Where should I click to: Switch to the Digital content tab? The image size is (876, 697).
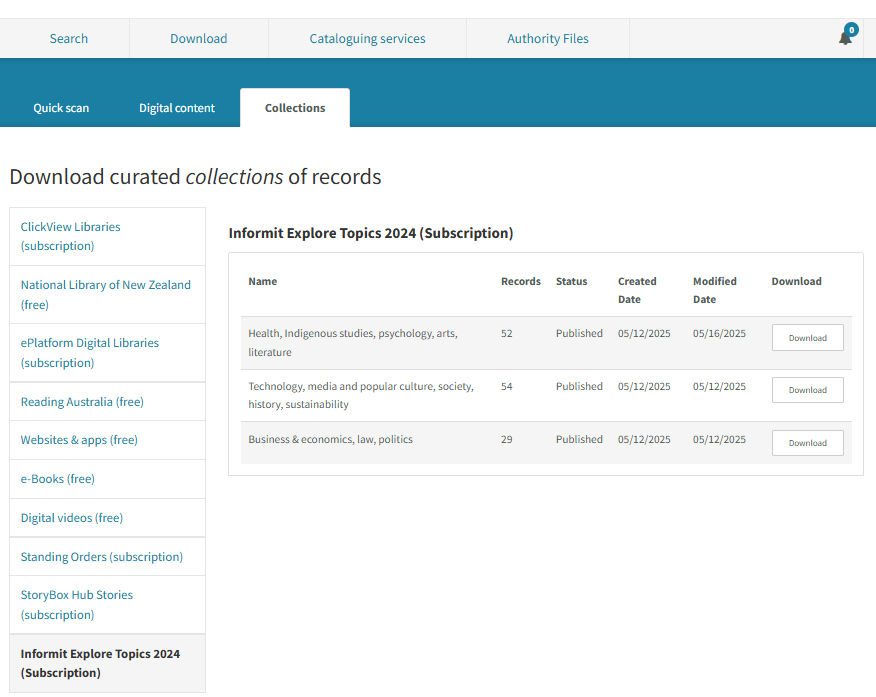(177, 108)
